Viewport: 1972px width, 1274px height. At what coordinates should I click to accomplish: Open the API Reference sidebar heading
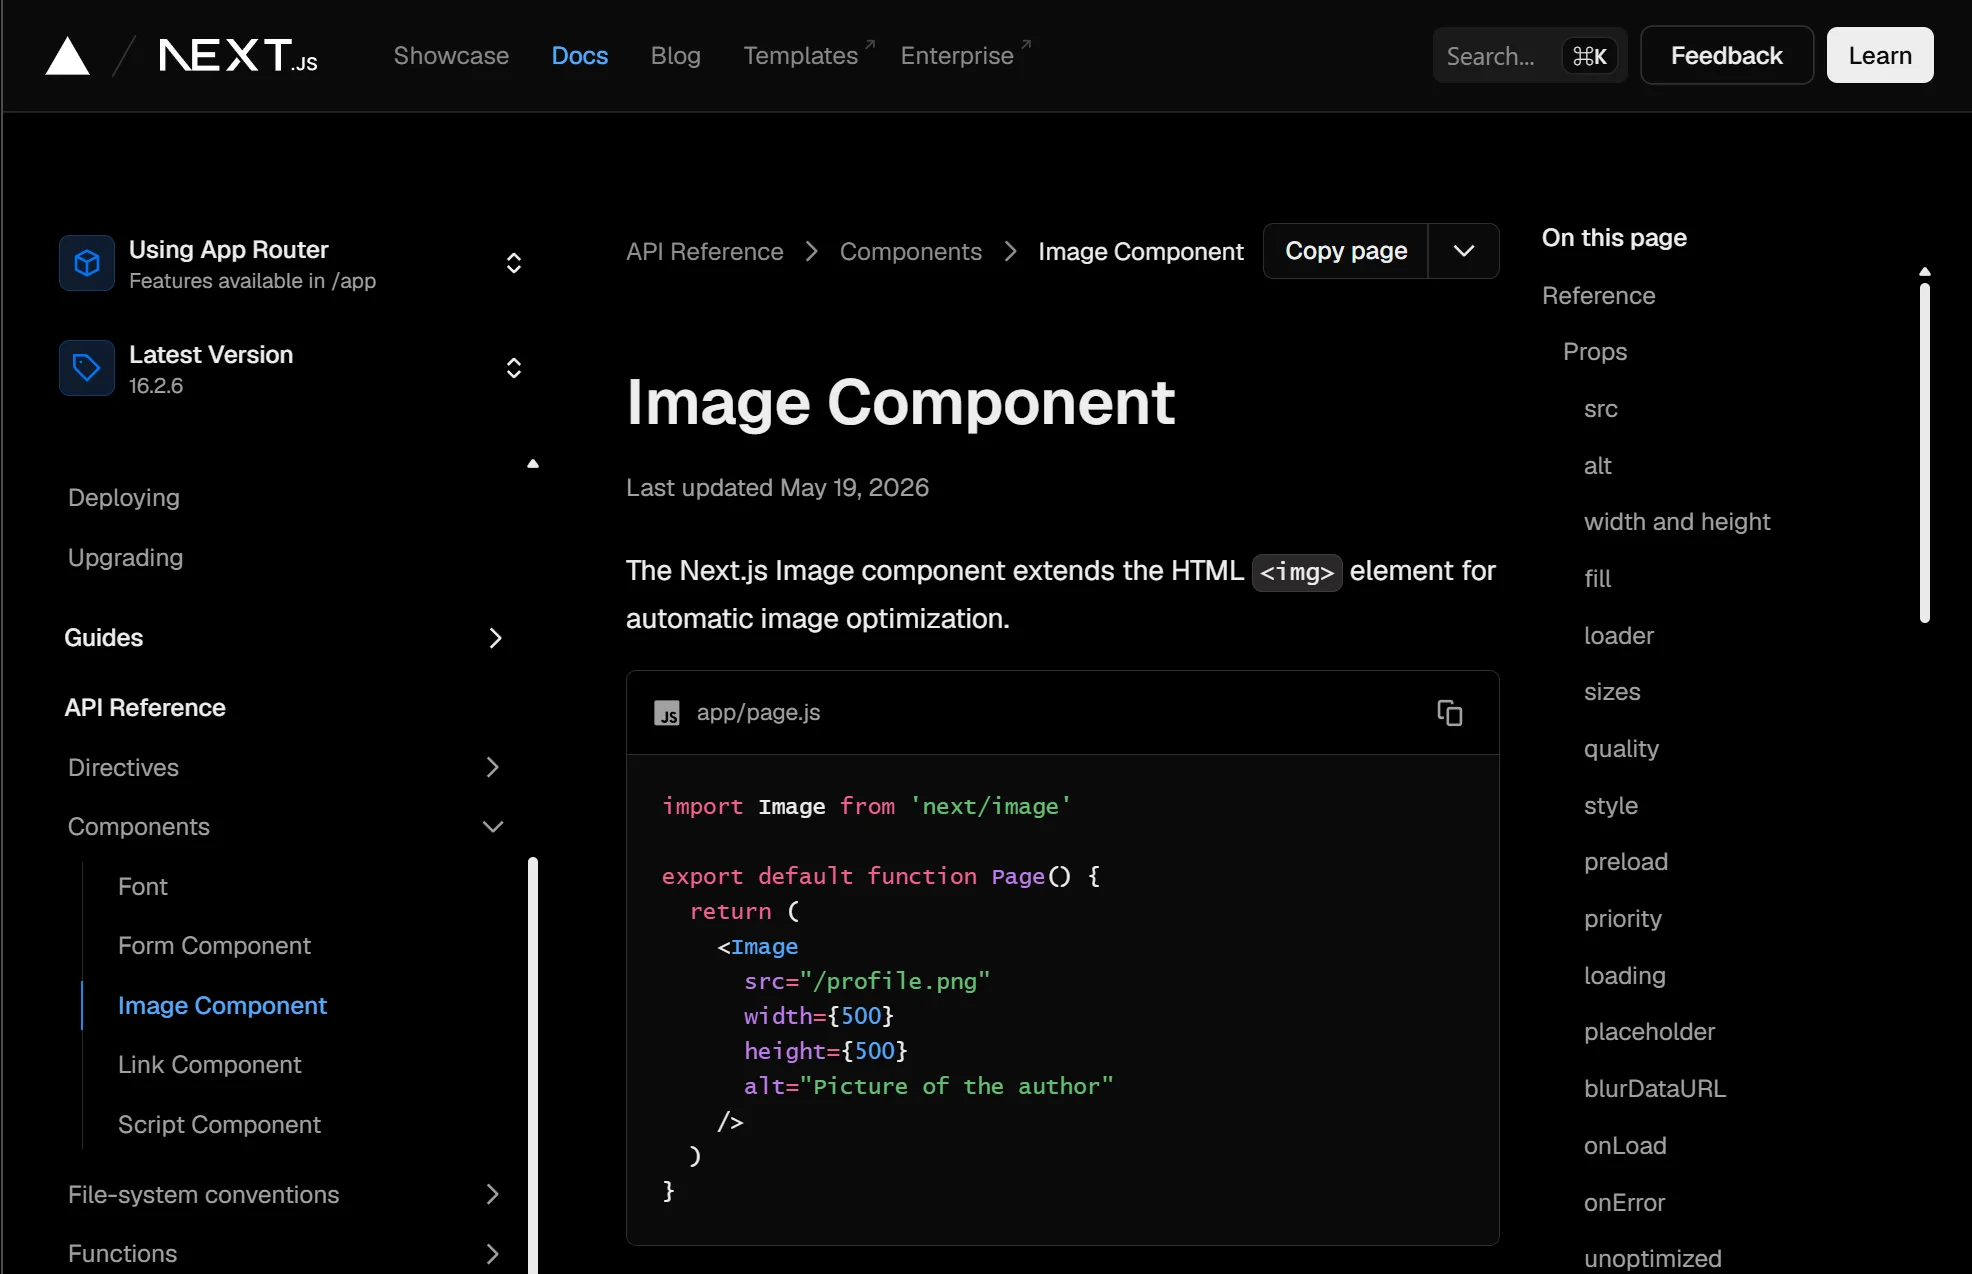coord(145,708)
